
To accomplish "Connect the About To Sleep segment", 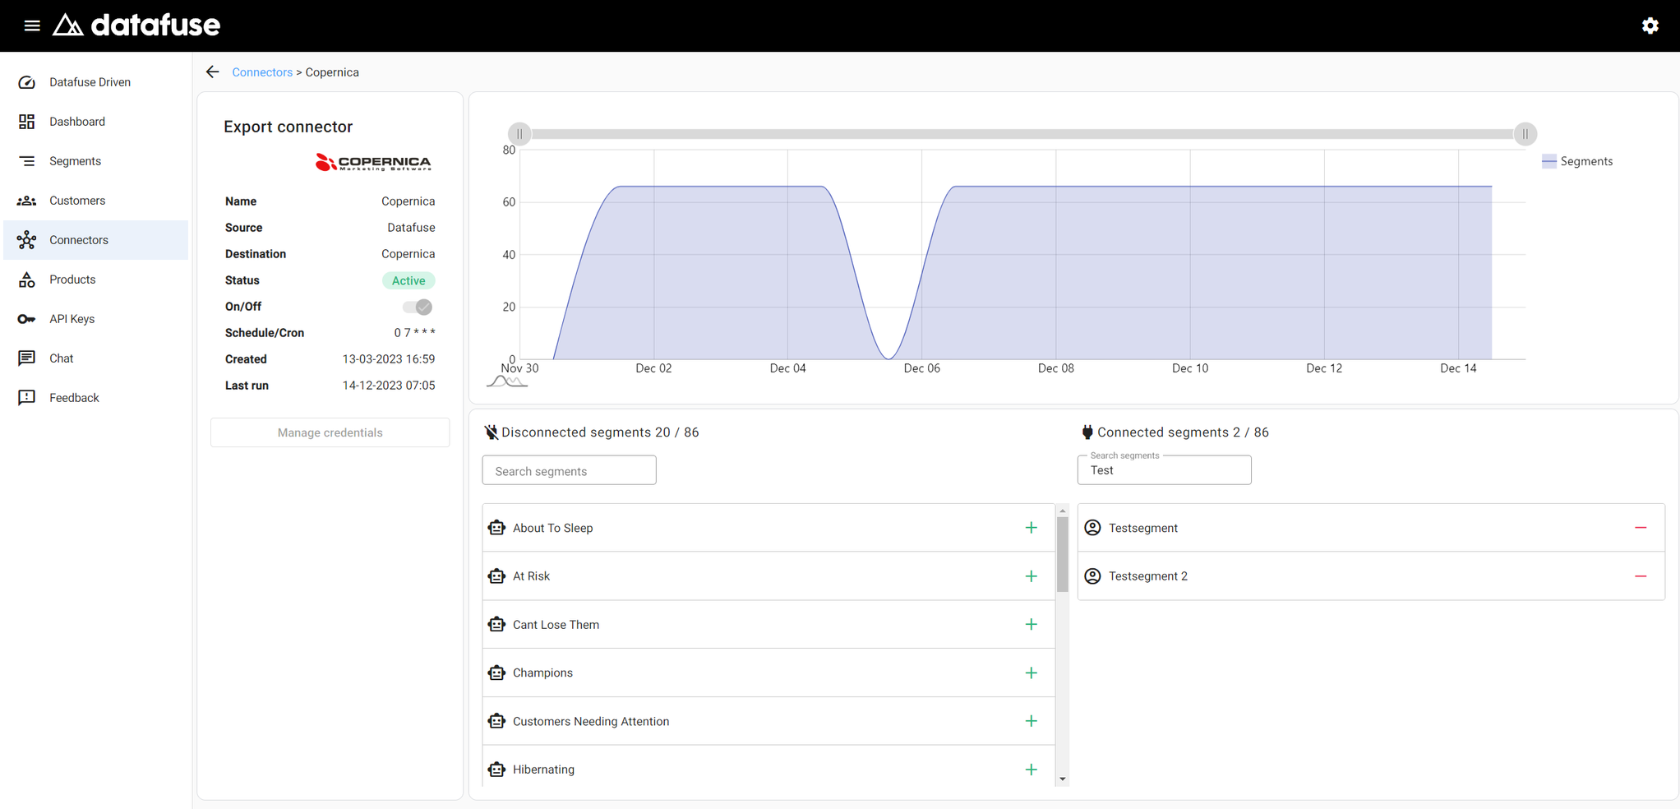I will click(x=1031, y=528).
